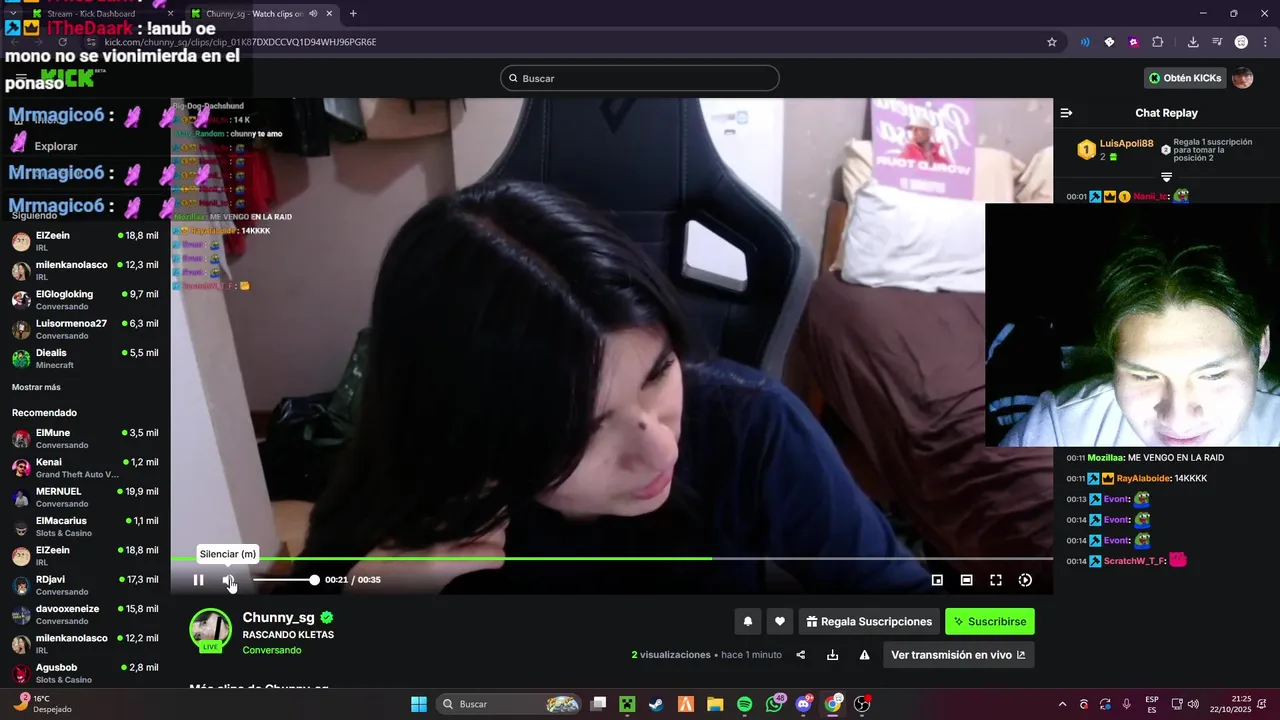Open ElMacarius Slots & Casino channel
The height and width of the screenshot is (720, 1280).
tap(85, 526)
